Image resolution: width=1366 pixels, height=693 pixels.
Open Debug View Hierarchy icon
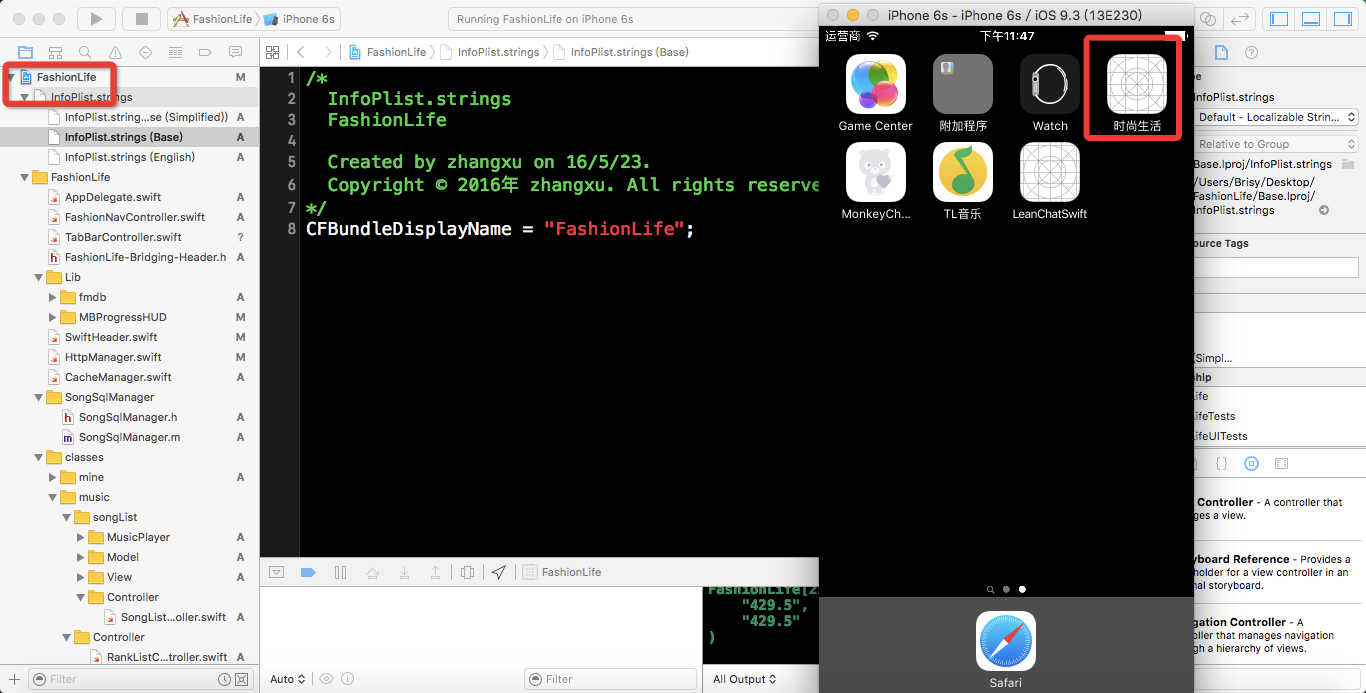[x=467, y=572]
